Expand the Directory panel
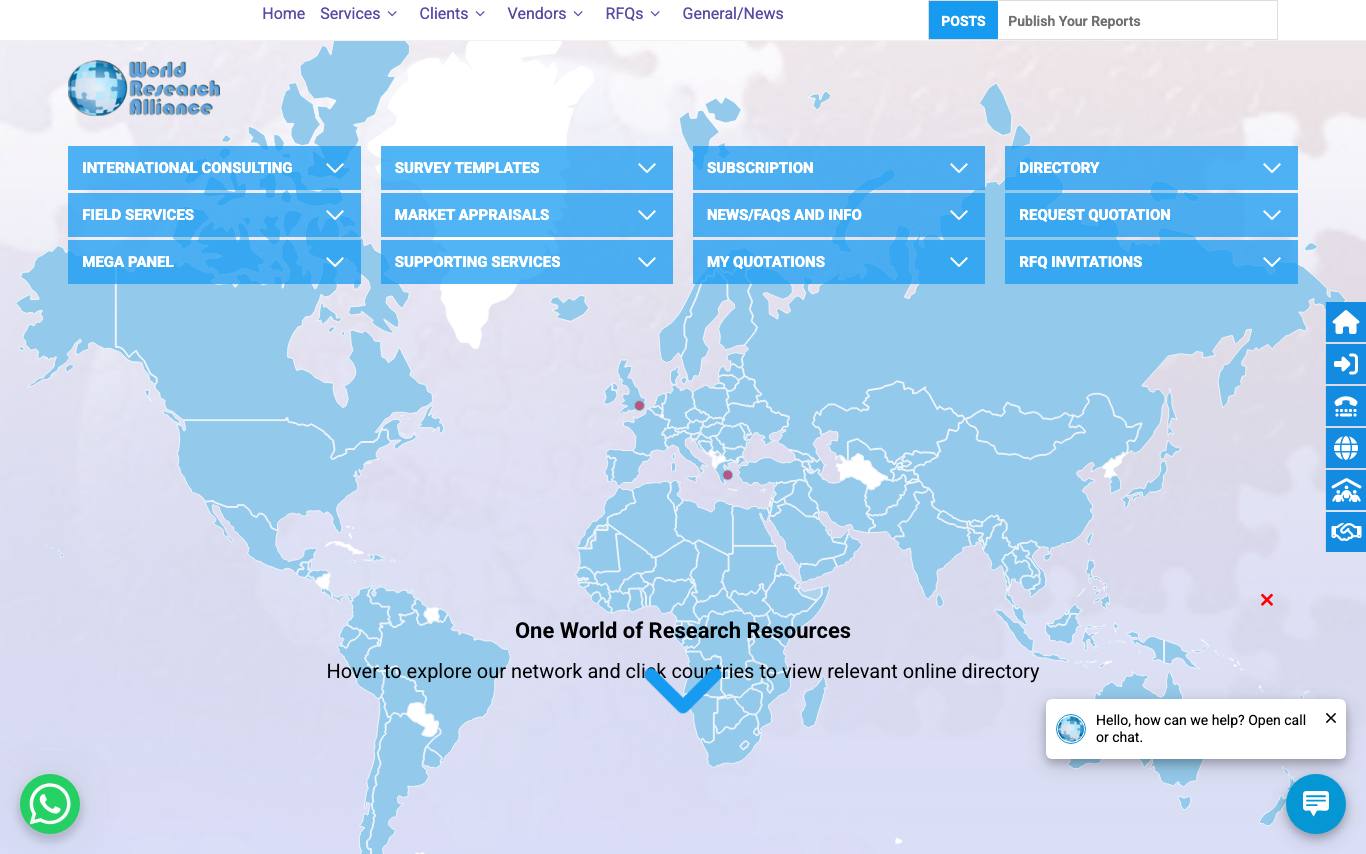The width and height of the screenshot is (1366, 854). coord(1151,168)
